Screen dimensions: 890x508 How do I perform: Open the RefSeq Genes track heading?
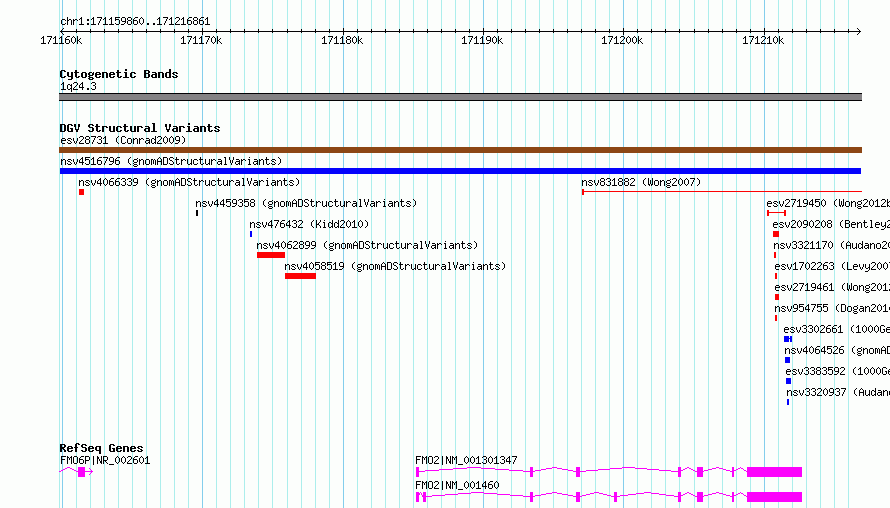[x=102, y=448]
